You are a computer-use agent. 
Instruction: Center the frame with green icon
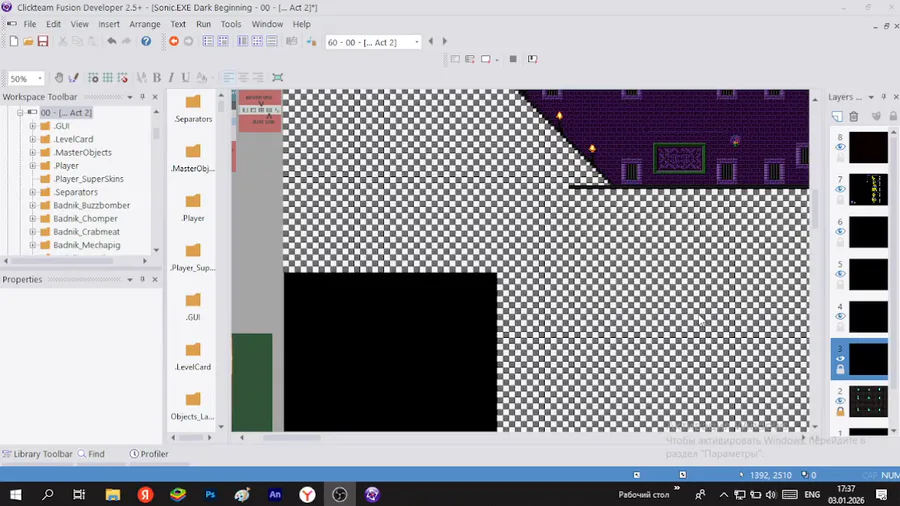[x=278, y=77]
